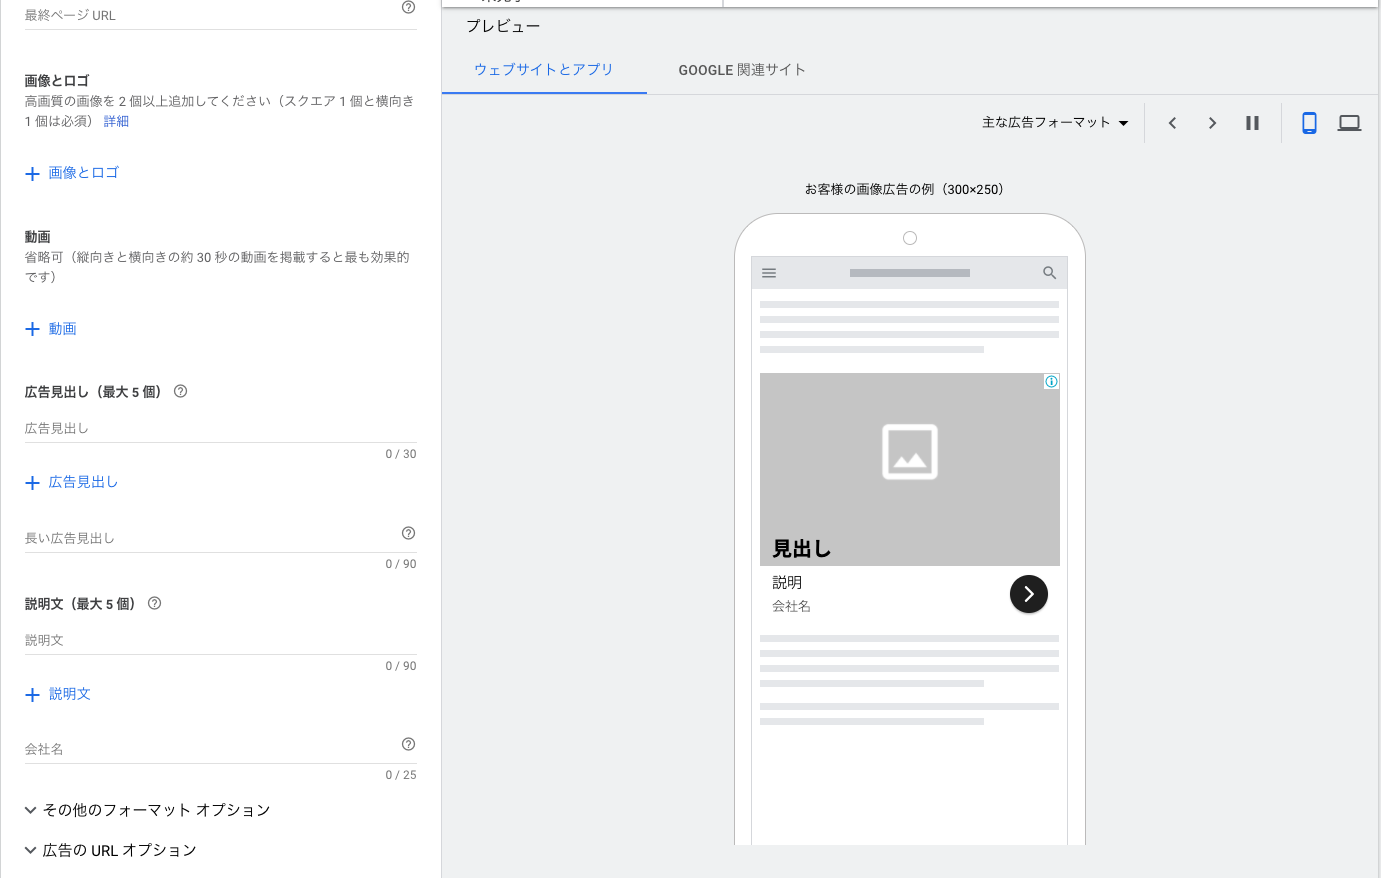Switch to the GOOGLE 関連サイト tab

pos(741,70)
